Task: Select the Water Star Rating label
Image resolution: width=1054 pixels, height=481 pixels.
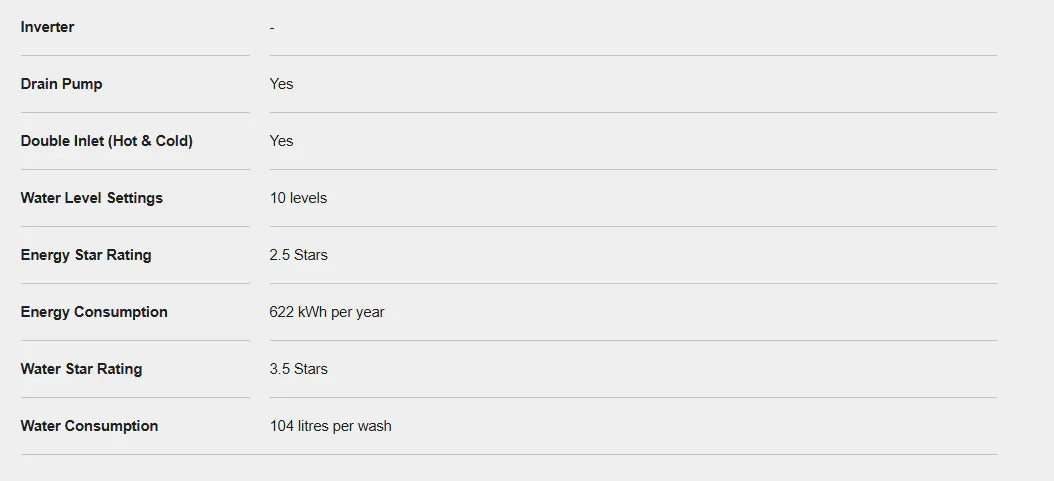Action: 81,369
